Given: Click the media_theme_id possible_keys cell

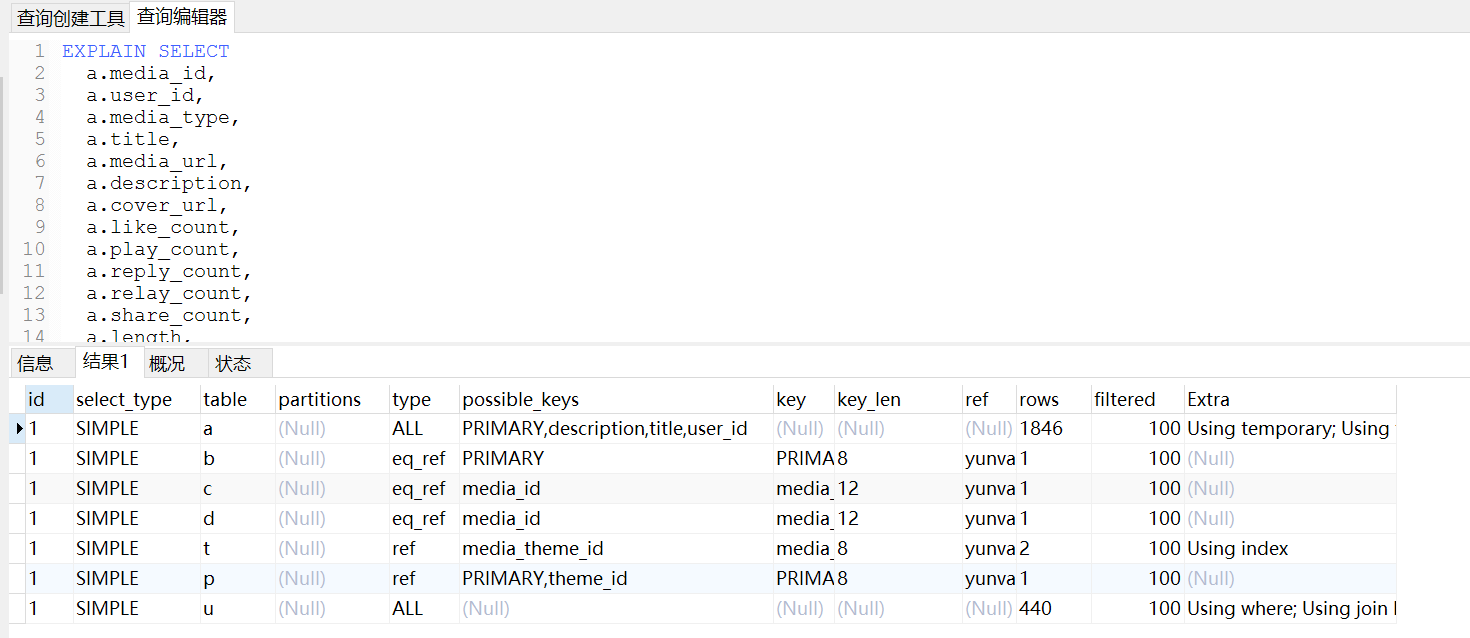Looking at the screenshot, I should 532,549.
